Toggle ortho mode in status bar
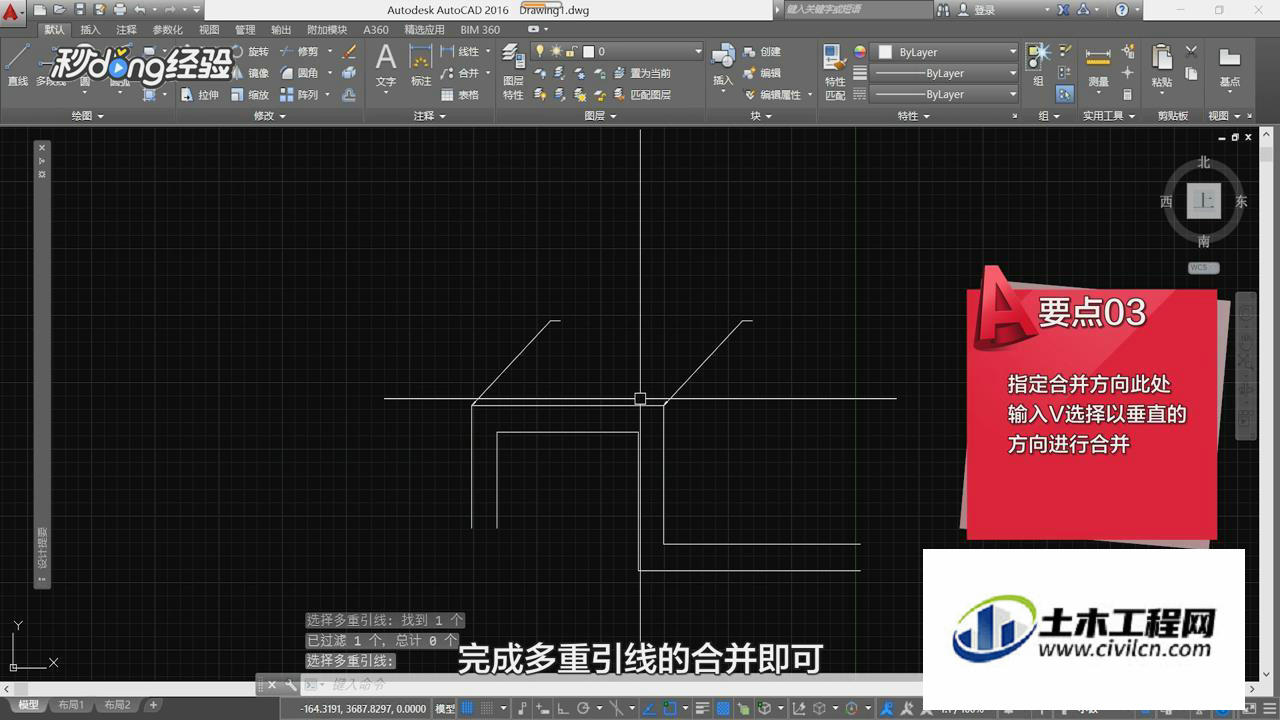The image size is (1280, 720). [x=562, y=708]
